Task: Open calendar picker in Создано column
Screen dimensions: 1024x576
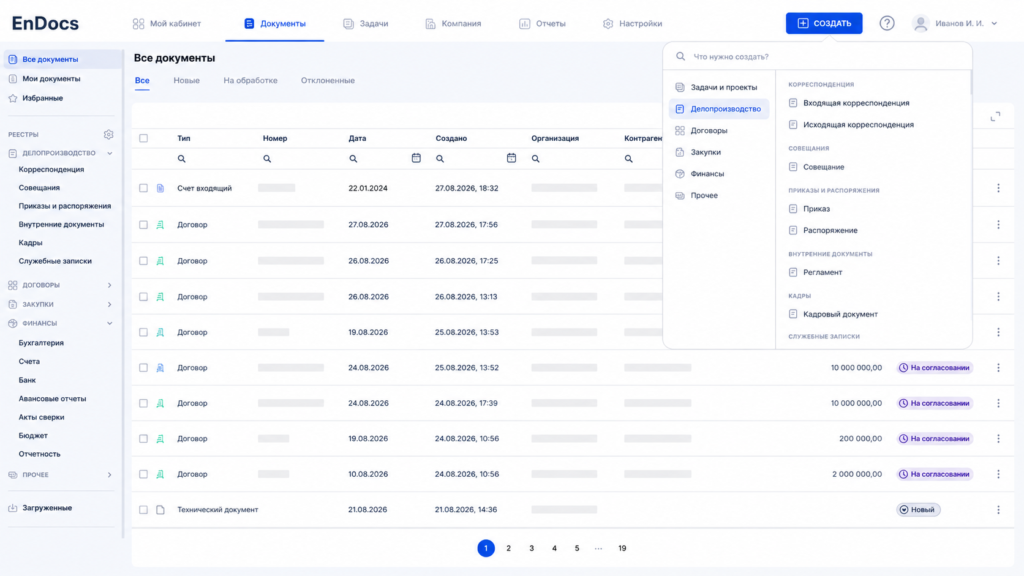Action: pyautogui.click(x=511, y=158)
